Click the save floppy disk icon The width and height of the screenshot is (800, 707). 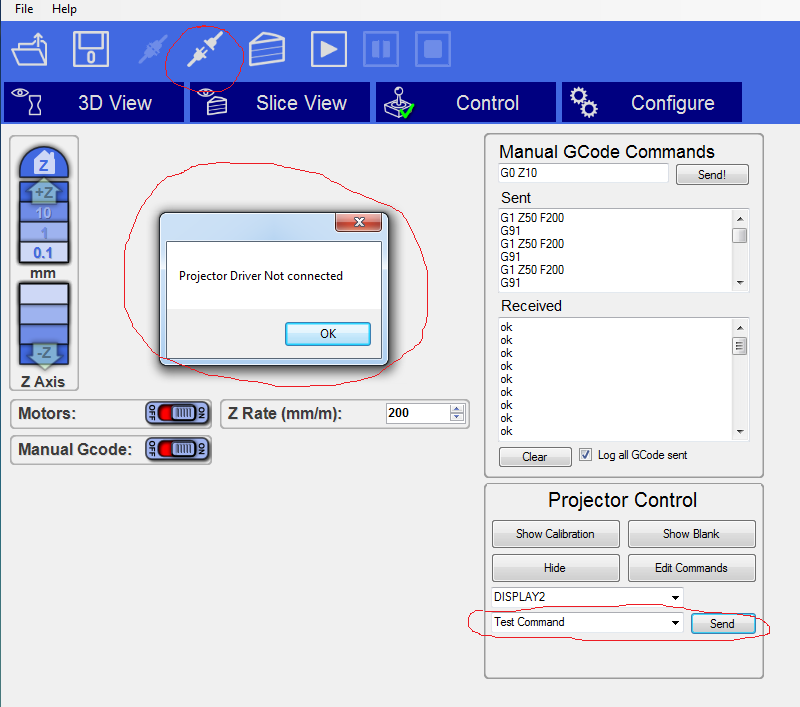[x=91, y=48]
